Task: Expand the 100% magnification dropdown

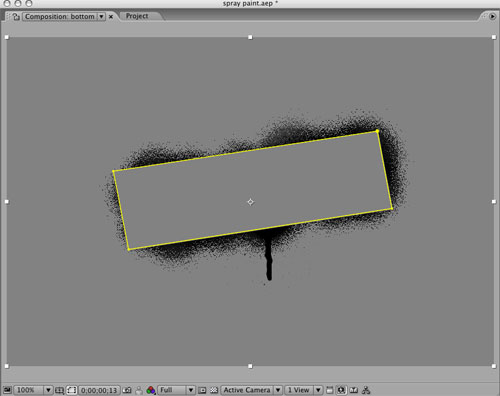Action: click(x=33, y=390)
